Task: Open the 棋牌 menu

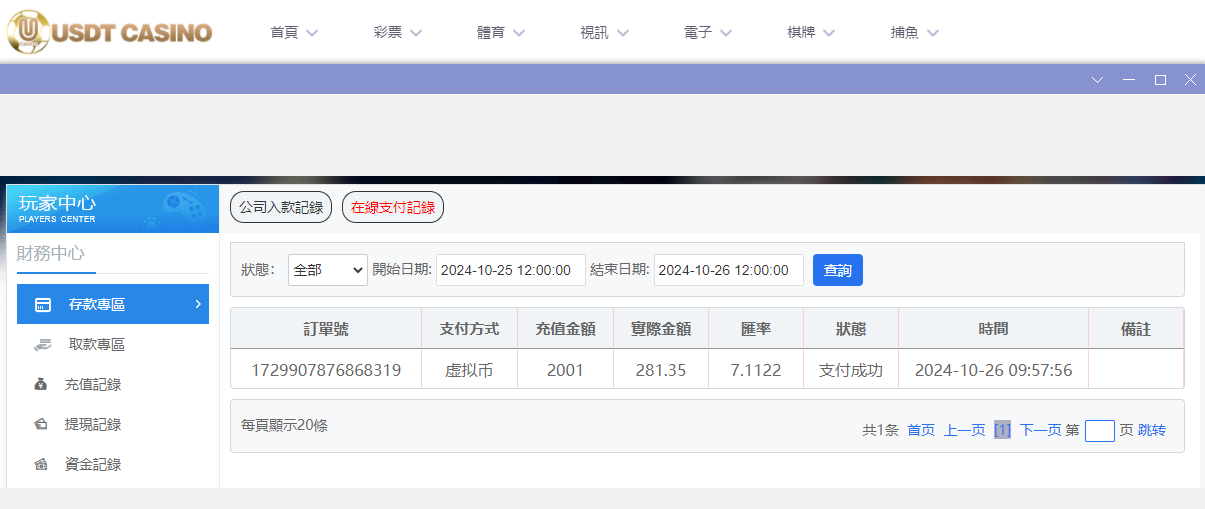Action: pyautogui.click(x=801, y=32)
